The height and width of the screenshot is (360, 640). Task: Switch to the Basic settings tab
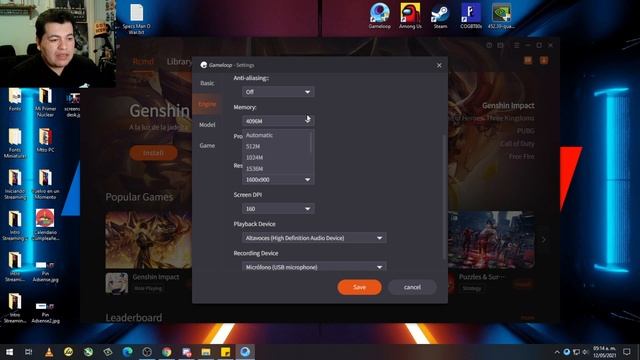[207, 83]
